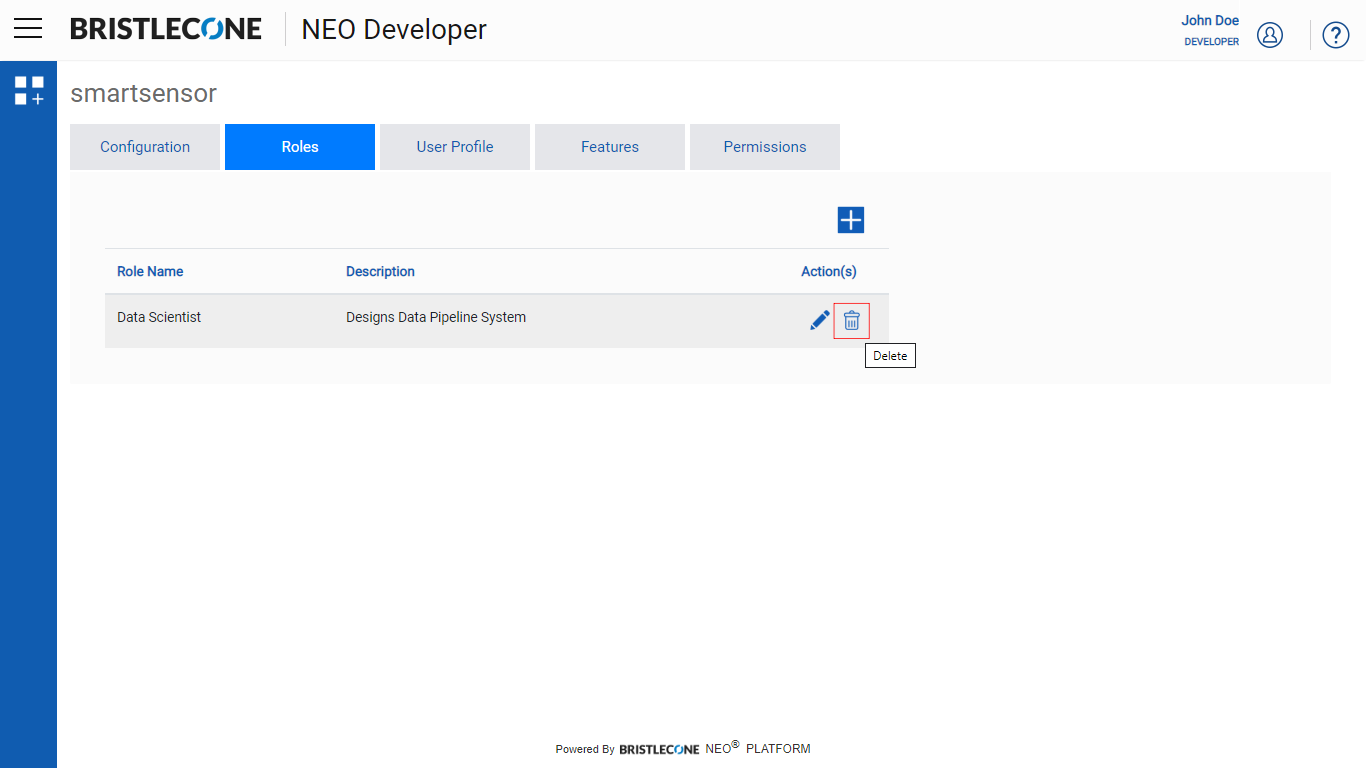
Task: Open the help question mark icon
Action: point(1336,35)
